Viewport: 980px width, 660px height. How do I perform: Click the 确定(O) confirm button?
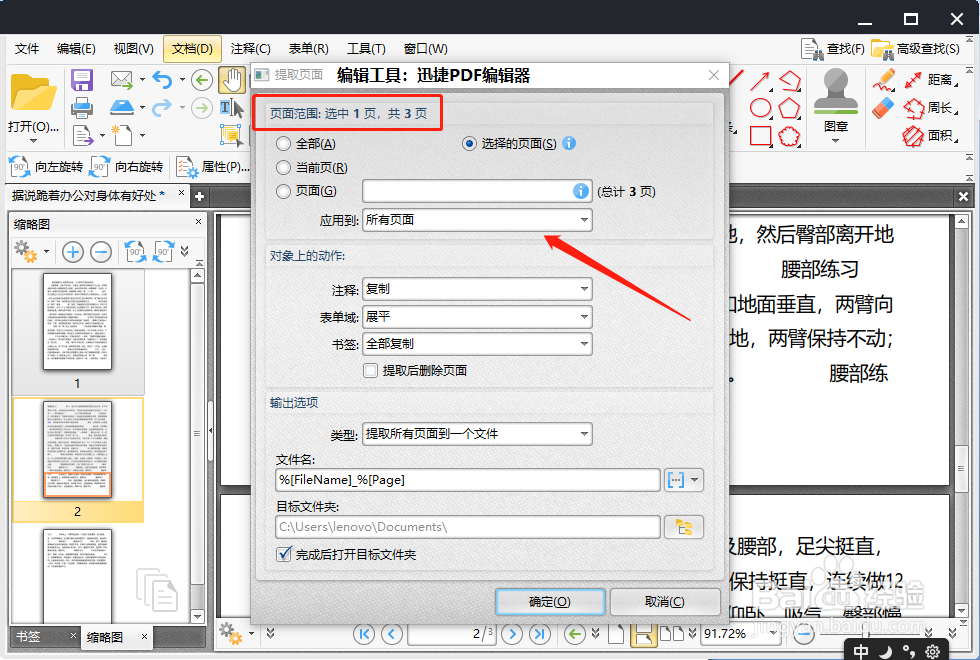pyautogui.click(x=549, y=601)
